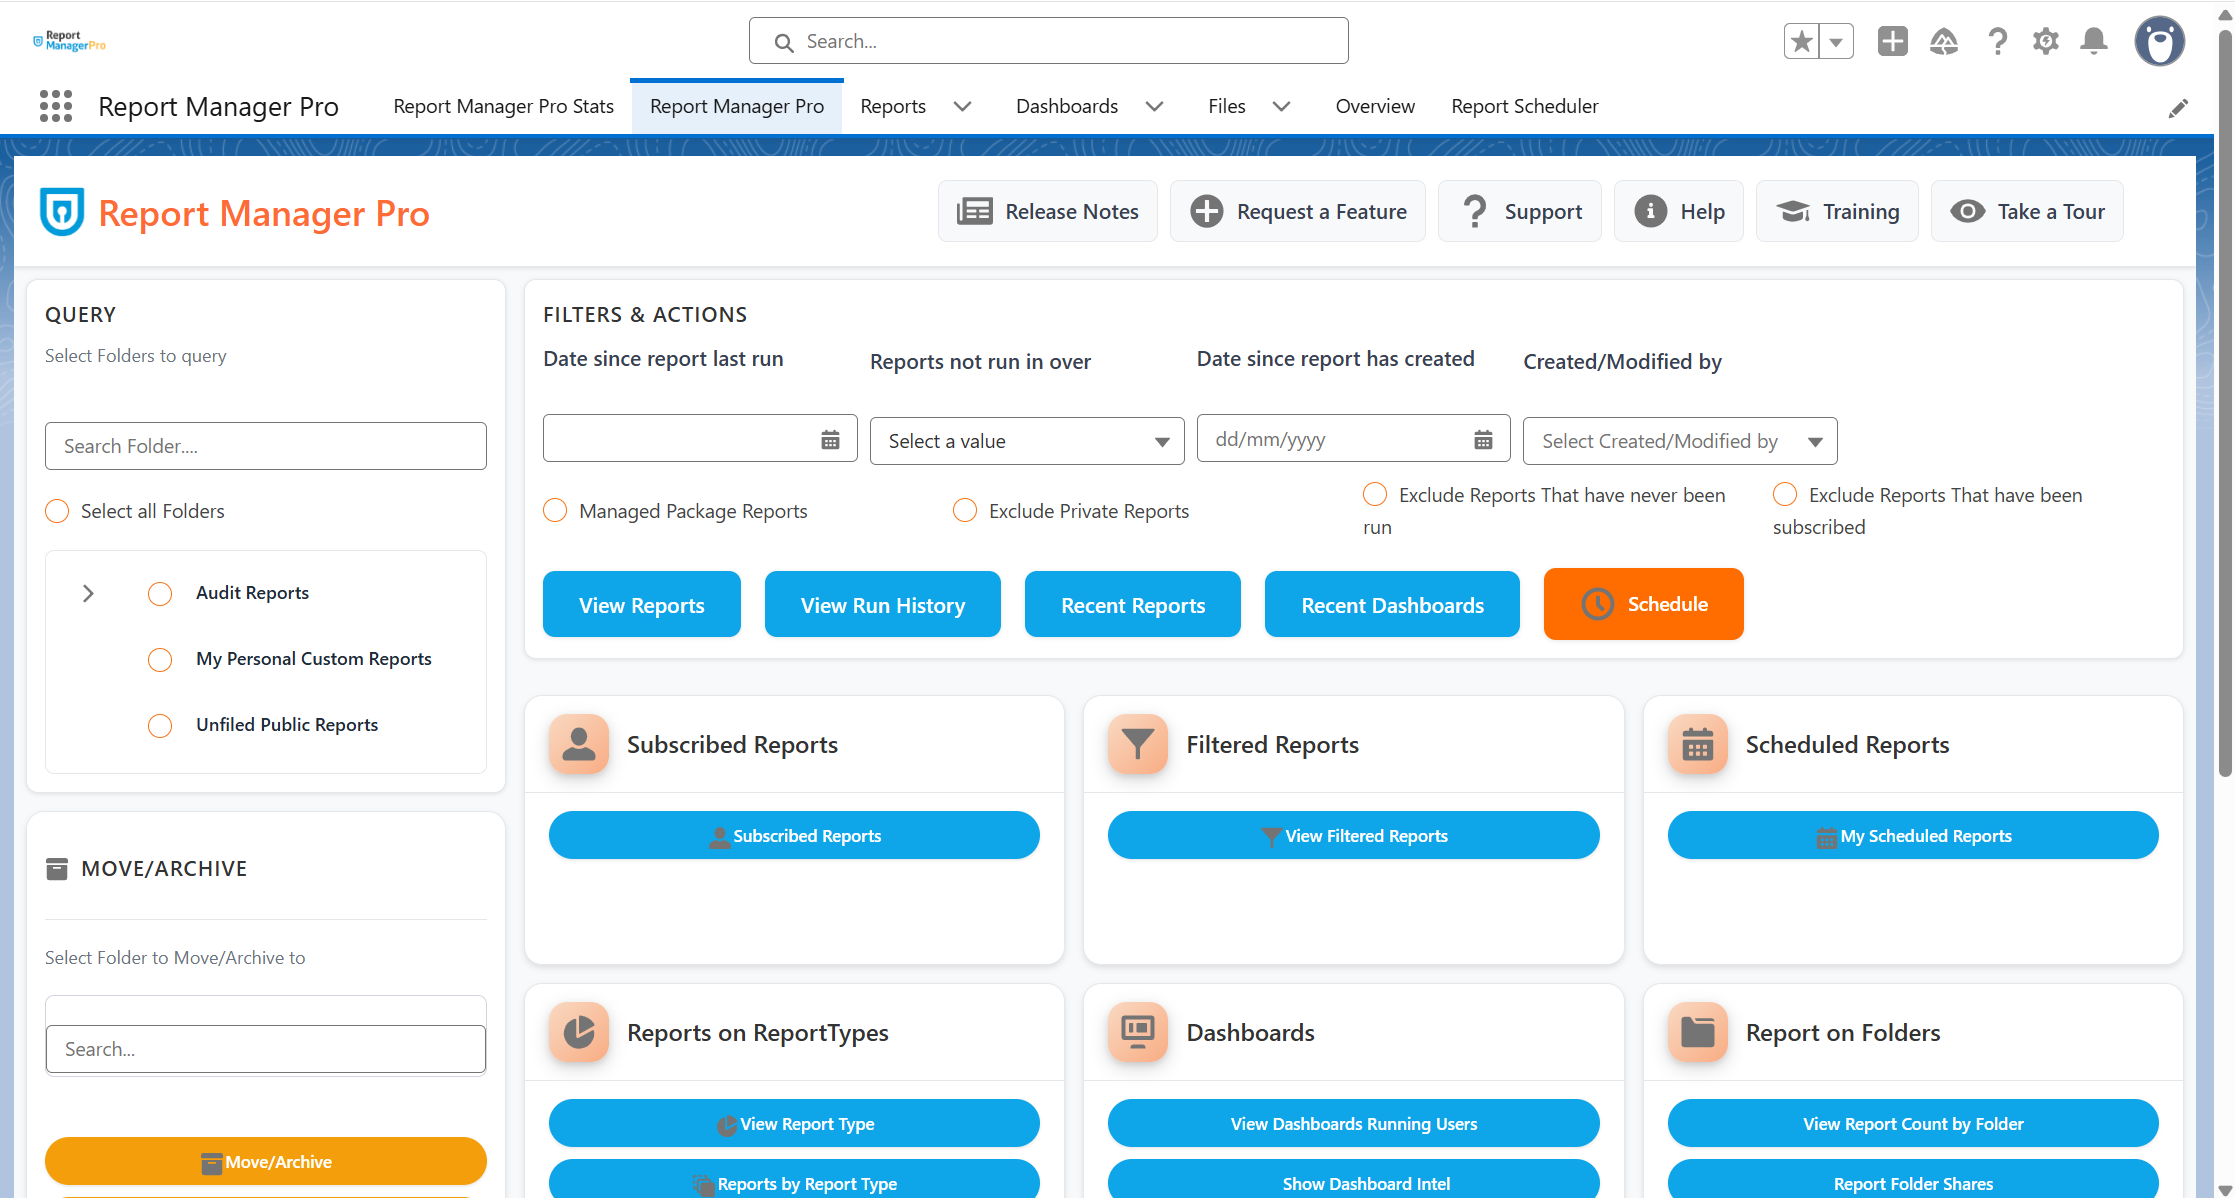
Task: Click Recent Dashboards button
Action: (x=1392, y=604)
